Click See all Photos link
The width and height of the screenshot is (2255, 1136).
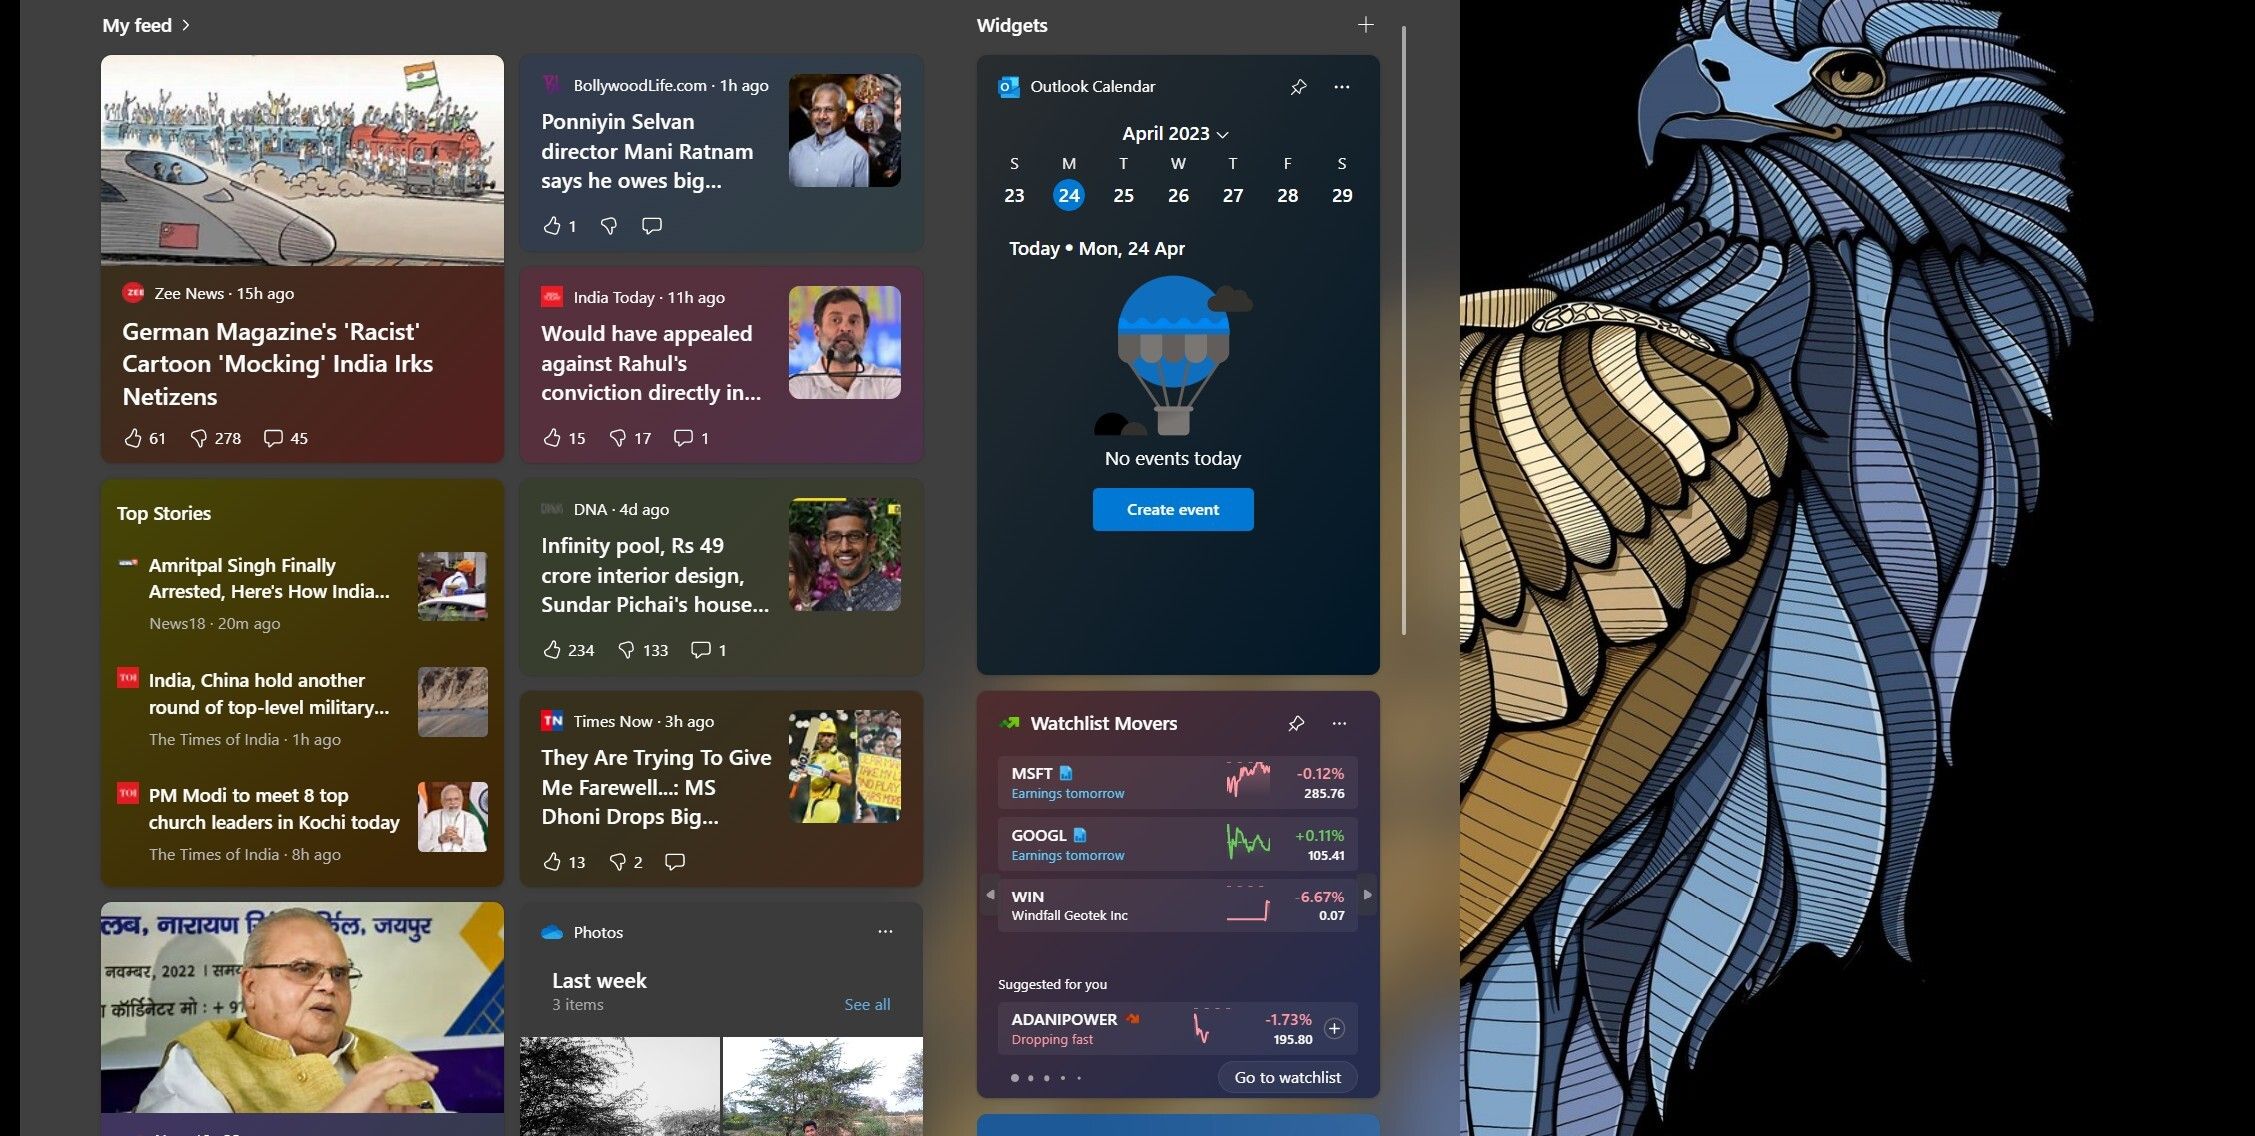click(x=866, y=1003)
